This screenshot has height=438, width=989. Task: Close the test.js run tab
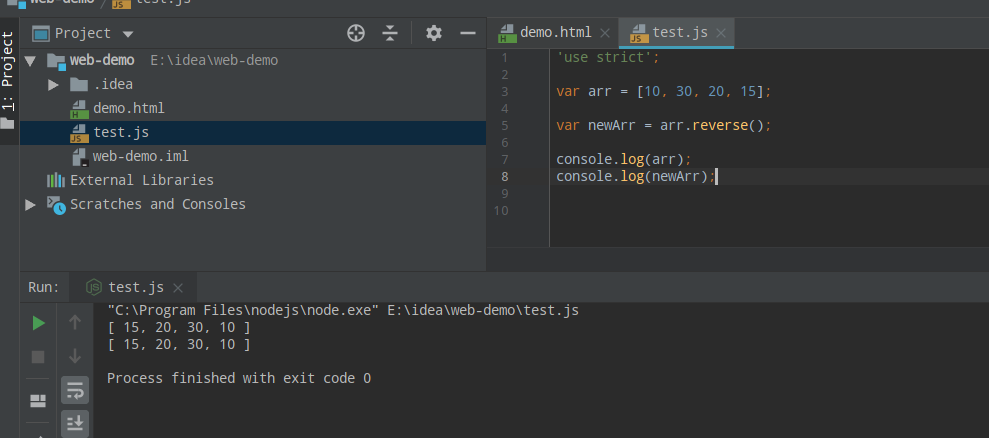tap(178, 288)
